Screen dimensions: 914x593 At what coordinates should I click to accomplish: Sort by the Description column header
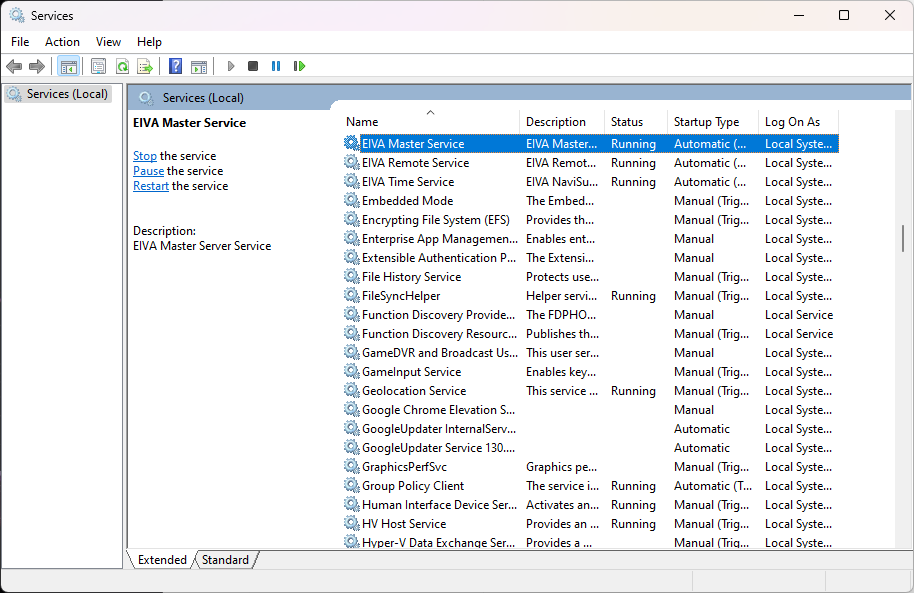[561, 121]
